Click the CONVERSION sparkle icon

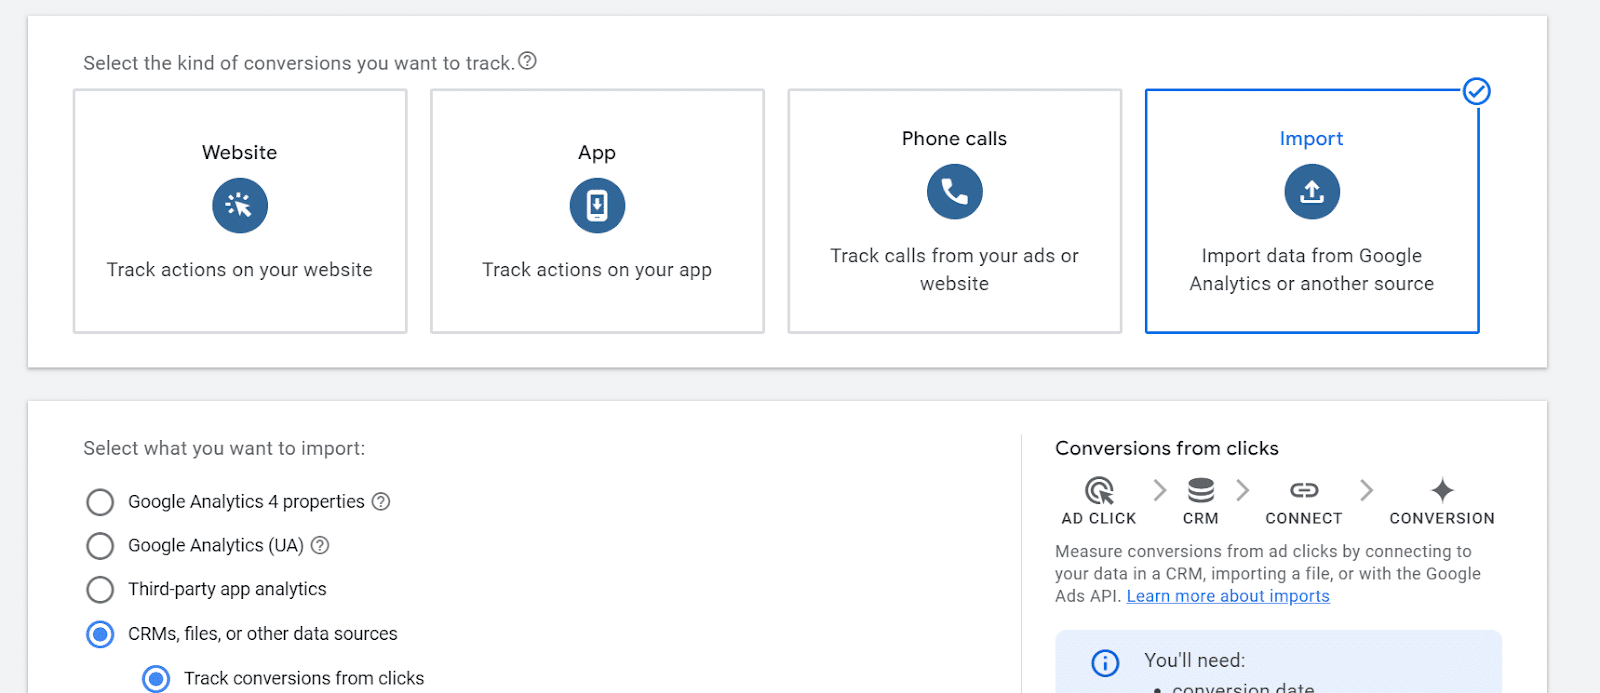tap(1442, 490)
